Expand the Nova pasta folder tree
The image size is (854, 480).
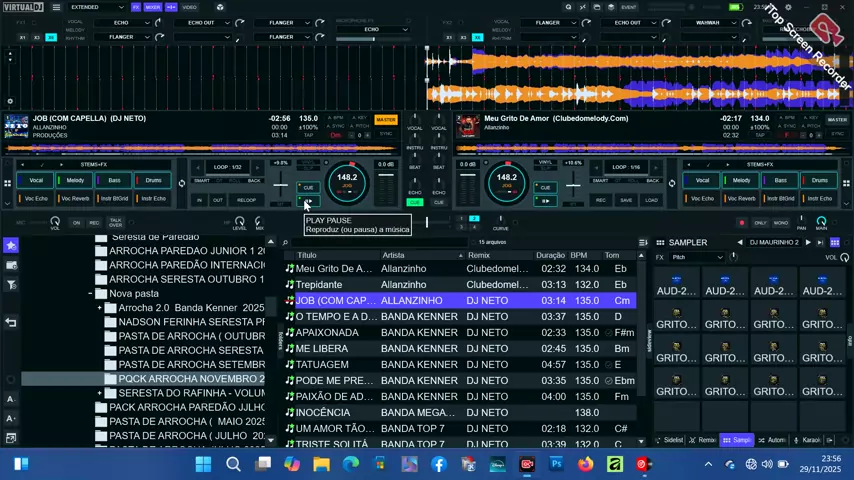click(x=89, y=294)
